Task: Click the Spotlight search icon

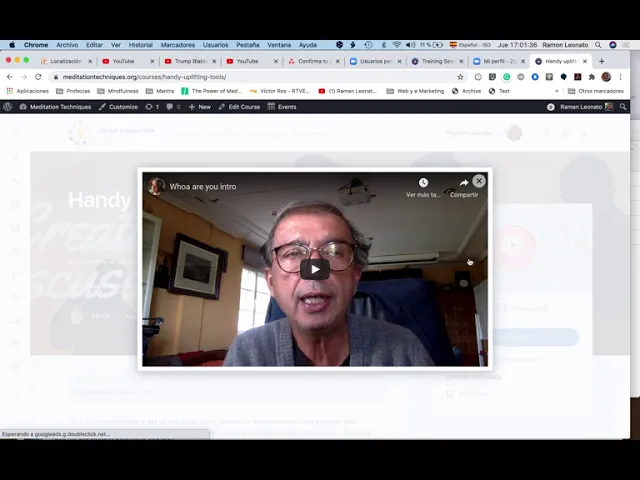Action: pos(598,45)
